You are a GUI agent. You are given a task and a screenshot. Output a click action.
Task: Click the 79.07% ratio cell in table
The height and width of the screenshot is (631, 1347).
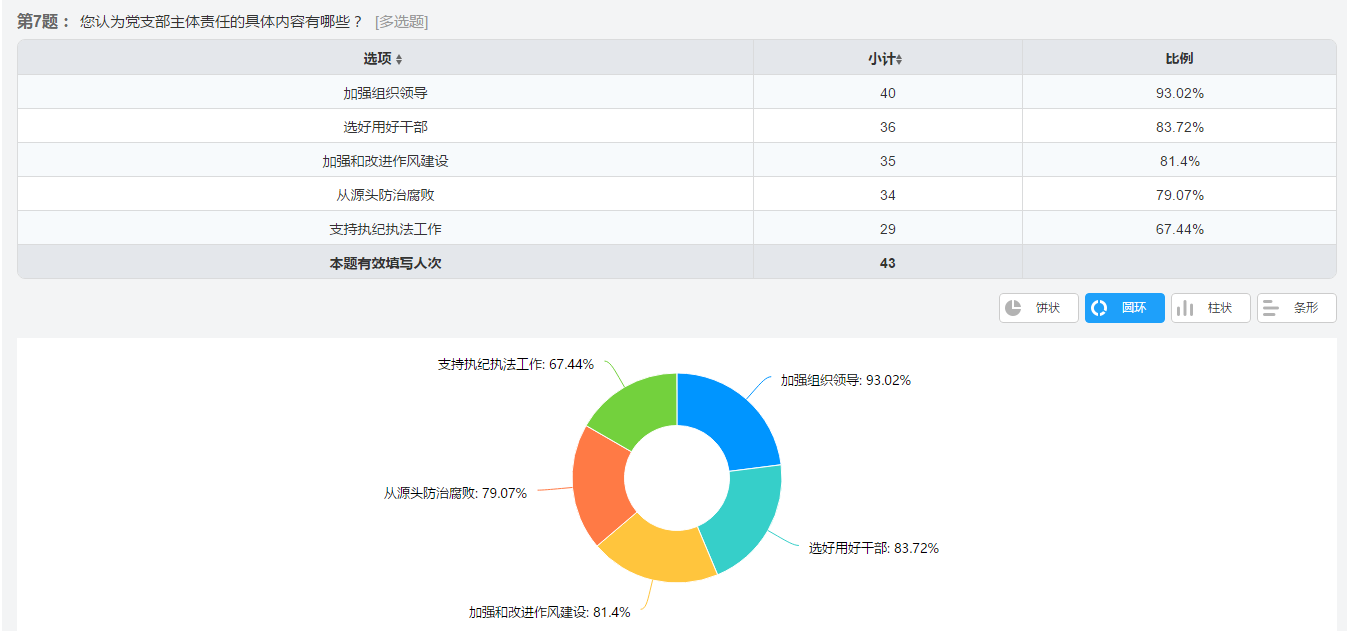1179,195
